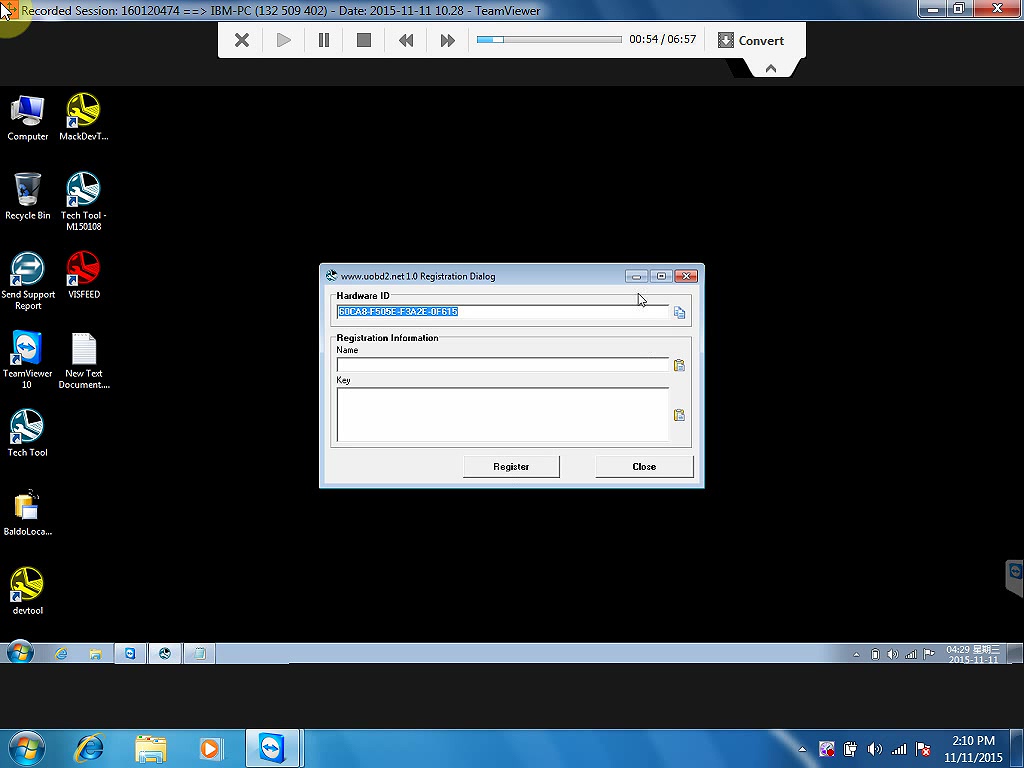This screenshot has height=768, width=1024.
Task: Close Registration Dialog with red X
Action: click(x=686, y=276)
